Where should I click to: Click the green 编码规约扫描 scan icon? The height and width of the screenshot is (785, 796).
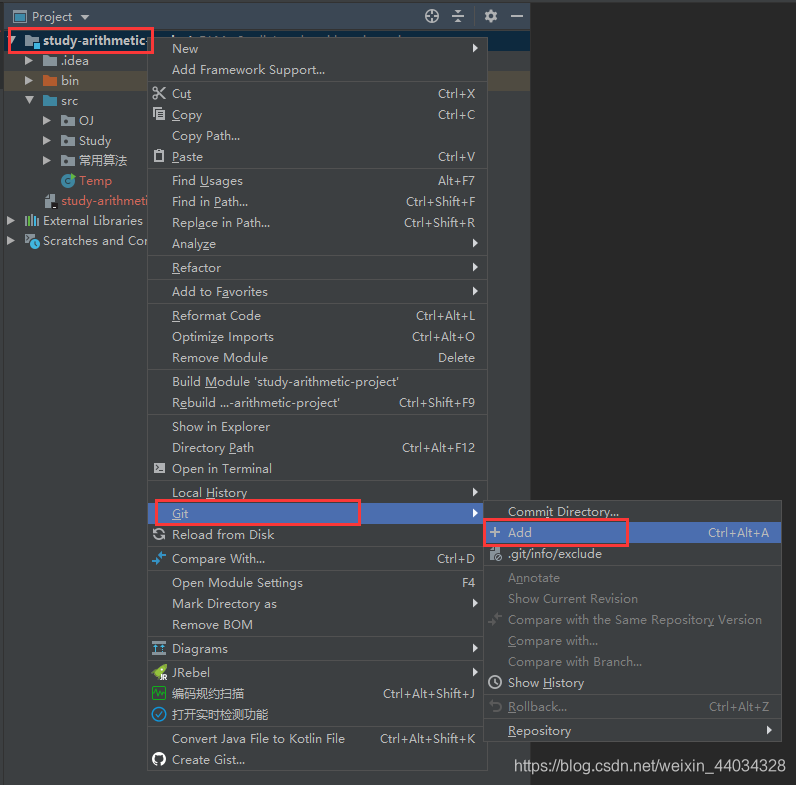(159, 693)
